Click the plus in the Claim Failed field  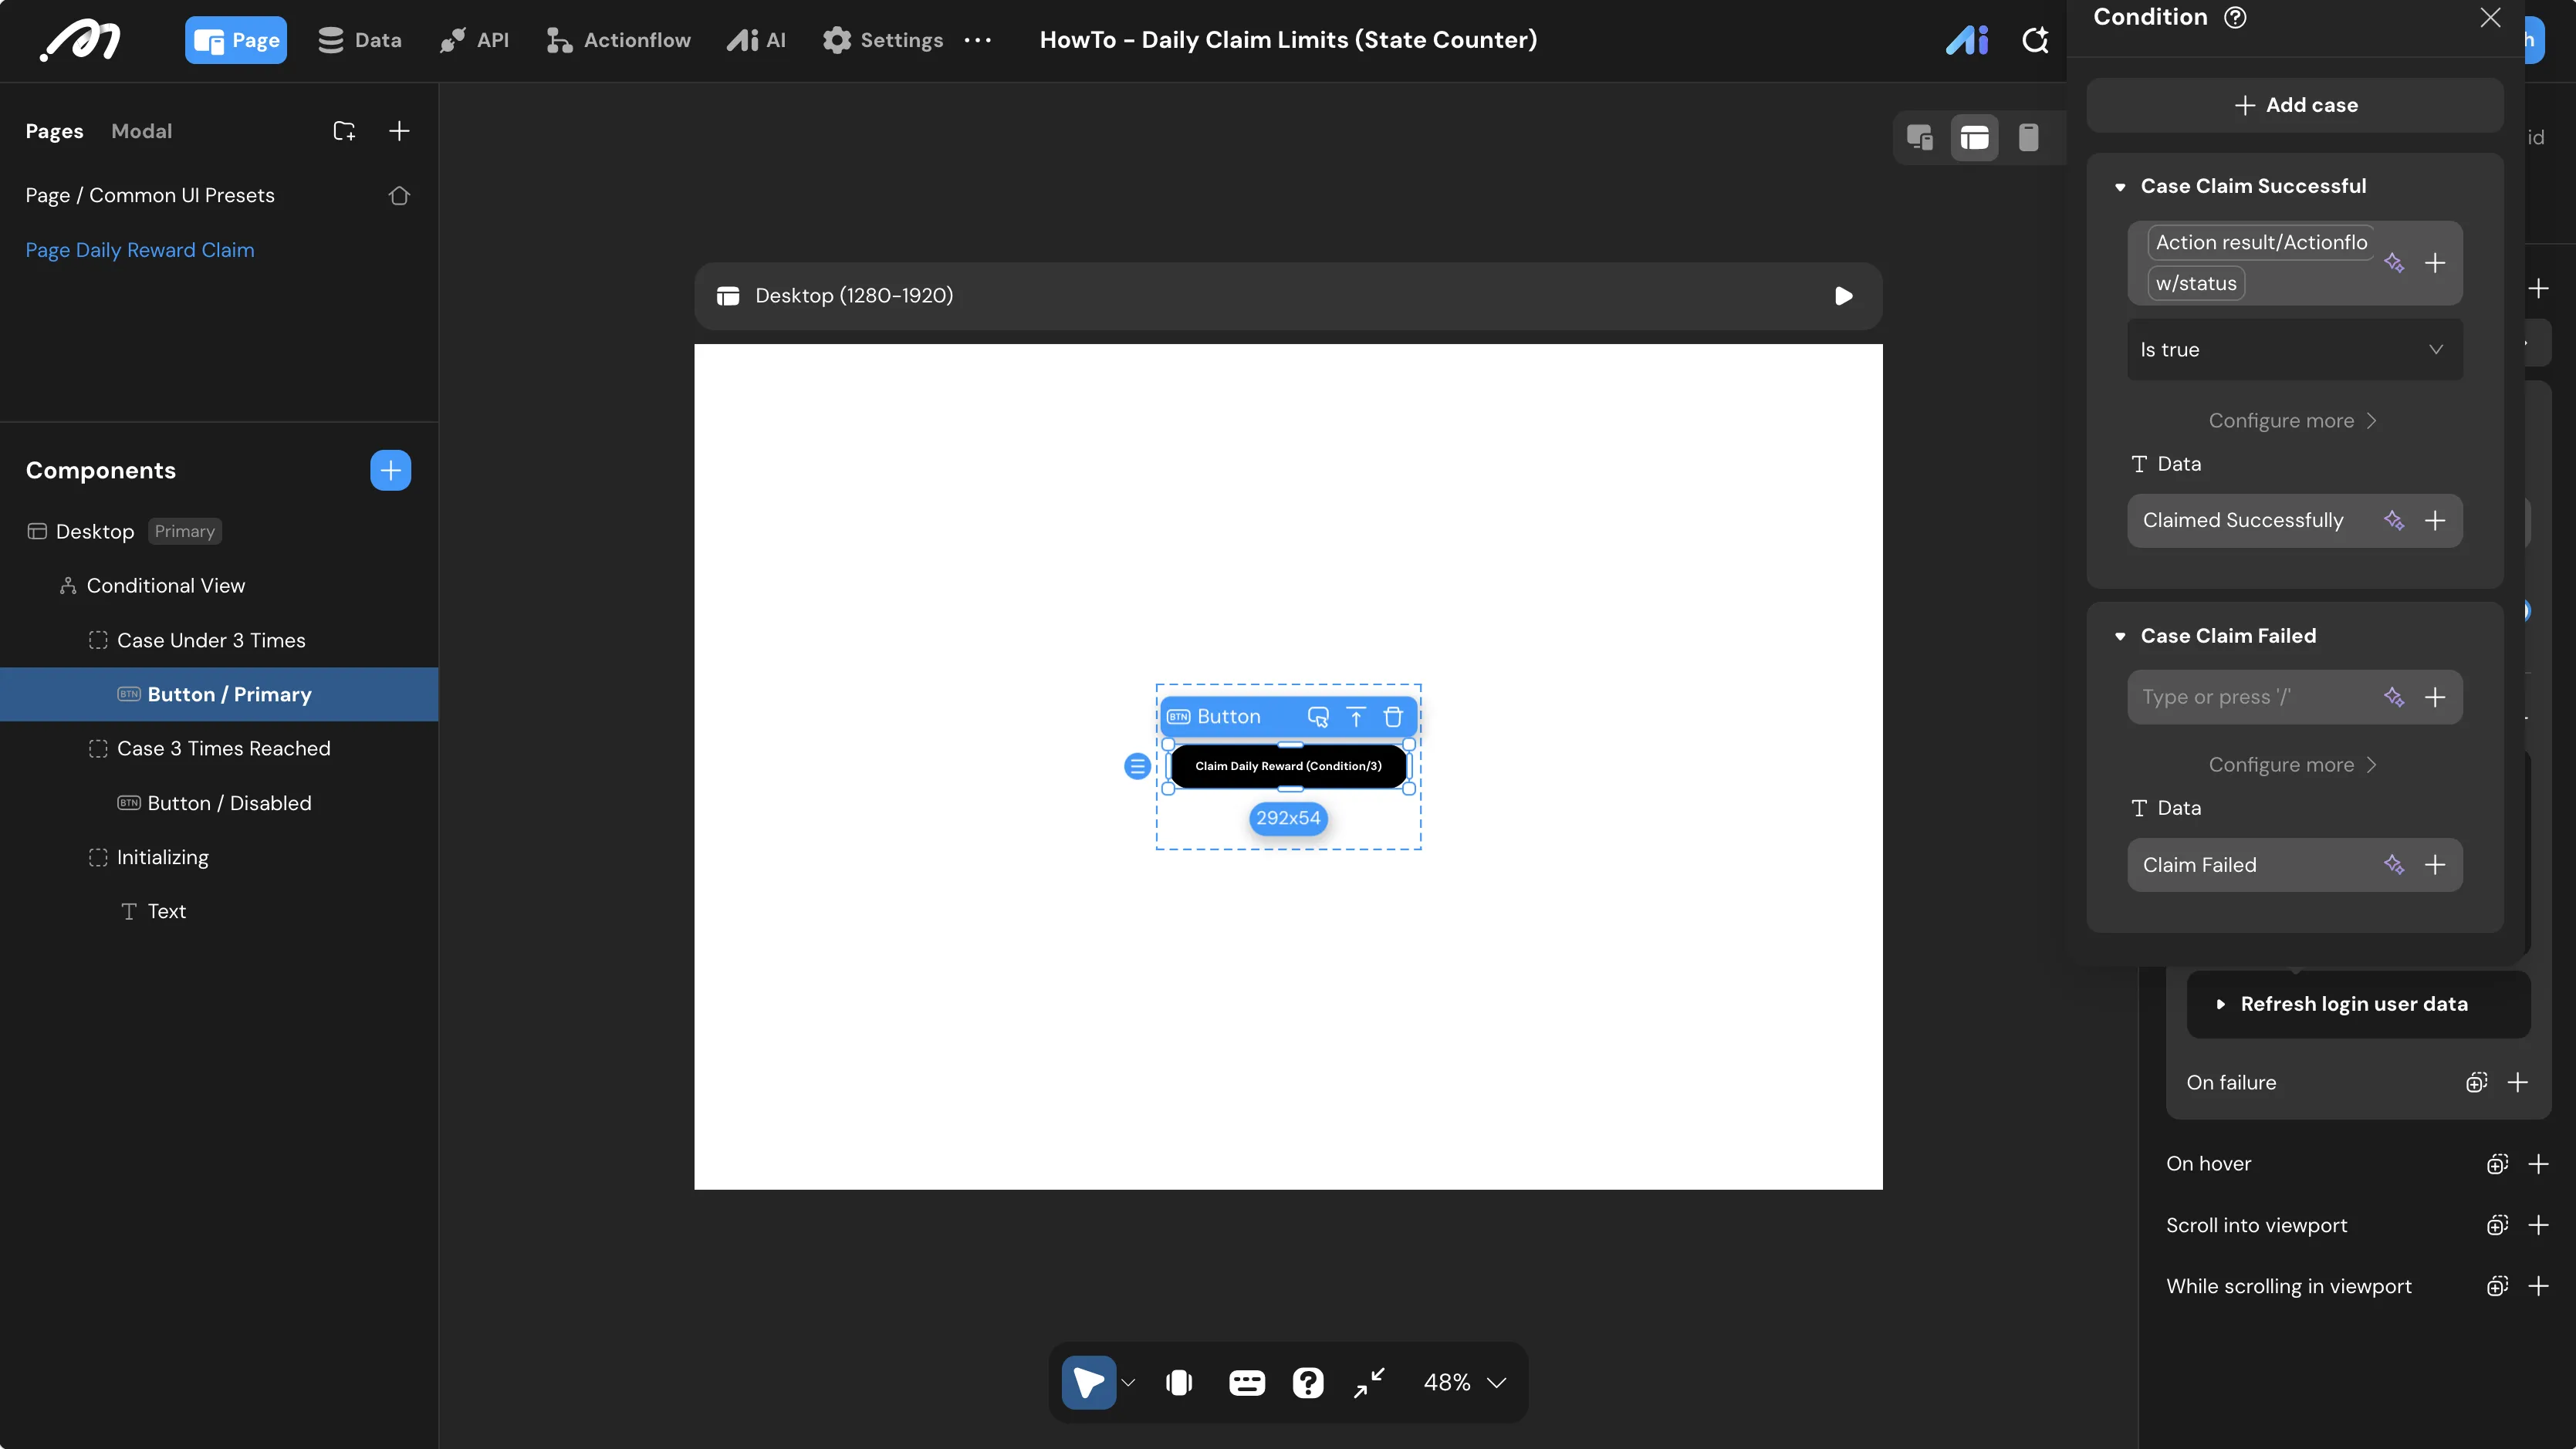coord(2435,865)
